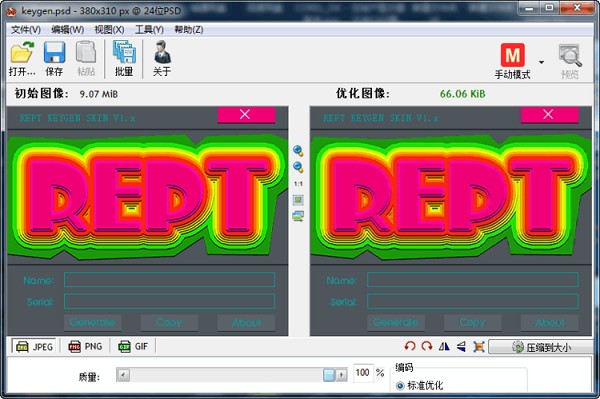Screen dimensions: 600x399
Task: Select the JPEG format tab
Action: pyautogui.click(x=34, y=347)
